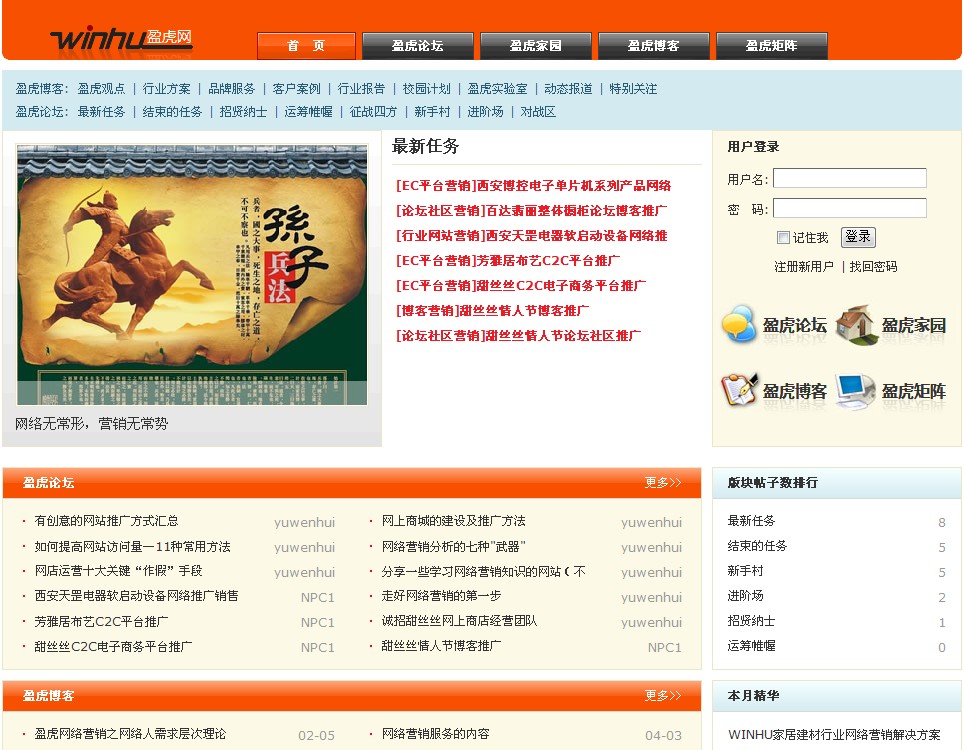Open 进阶场 in the forum subnav
The image size is (964, 750).
[x=485, y=111]
